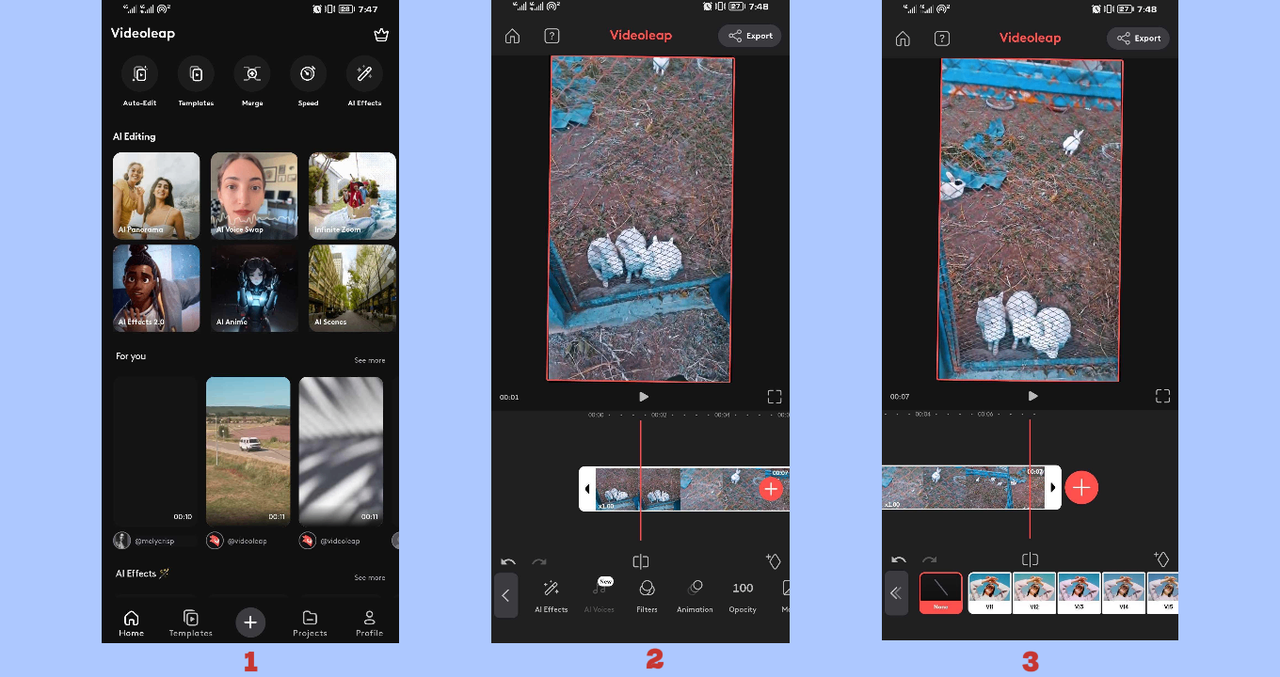Open the AI Effects tool in the editor toolbar
The width and height of the screenshot is (1280, 677).
(551, 596)
